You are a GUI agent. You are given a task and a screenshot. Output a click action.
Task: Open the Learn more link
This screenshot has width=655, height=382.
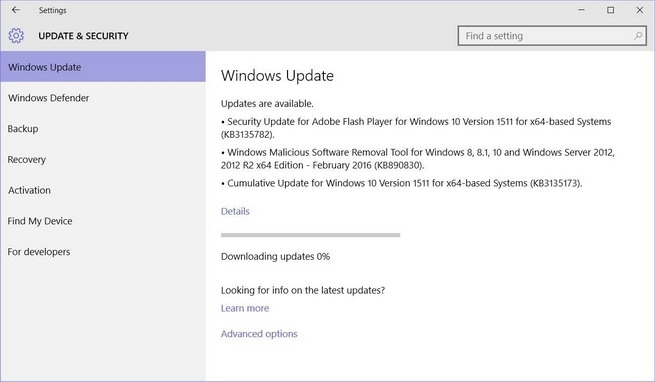point(245,308)
